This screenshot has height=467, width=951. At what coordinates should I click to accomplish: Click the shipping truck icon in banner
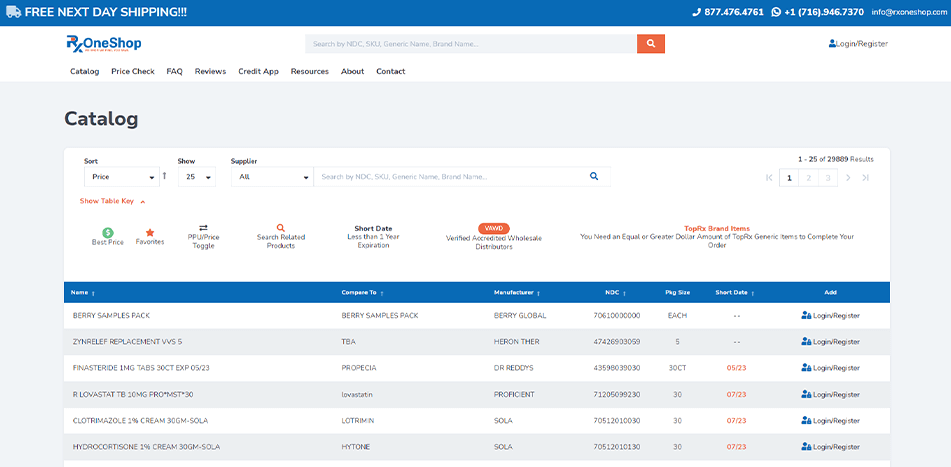point(13,12)
